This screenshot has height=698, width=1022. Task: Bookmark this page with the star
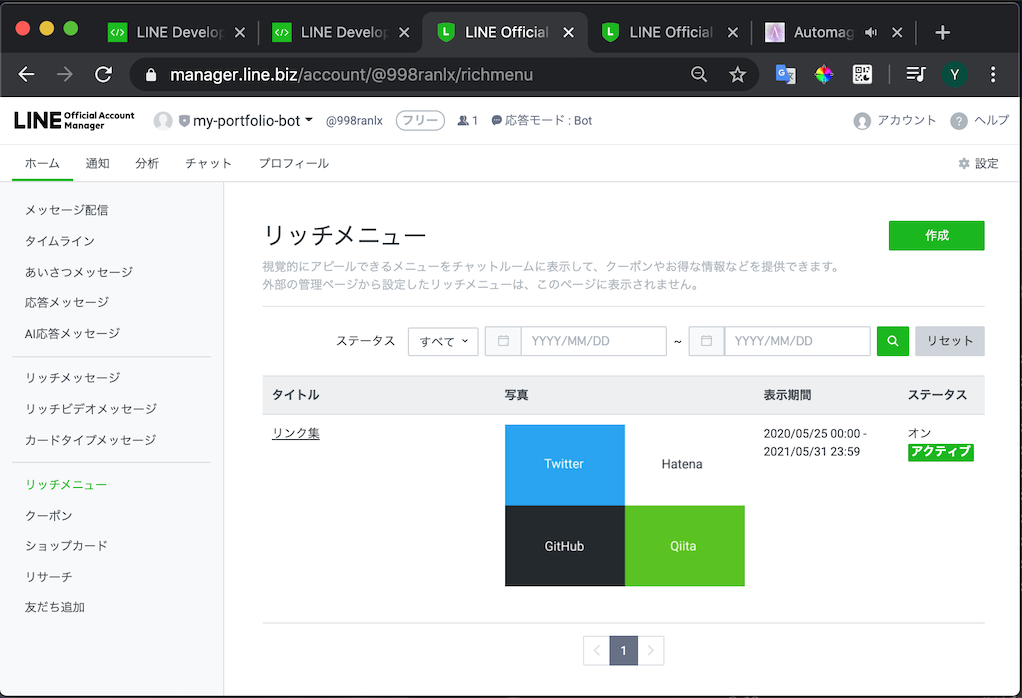point(737,74)
